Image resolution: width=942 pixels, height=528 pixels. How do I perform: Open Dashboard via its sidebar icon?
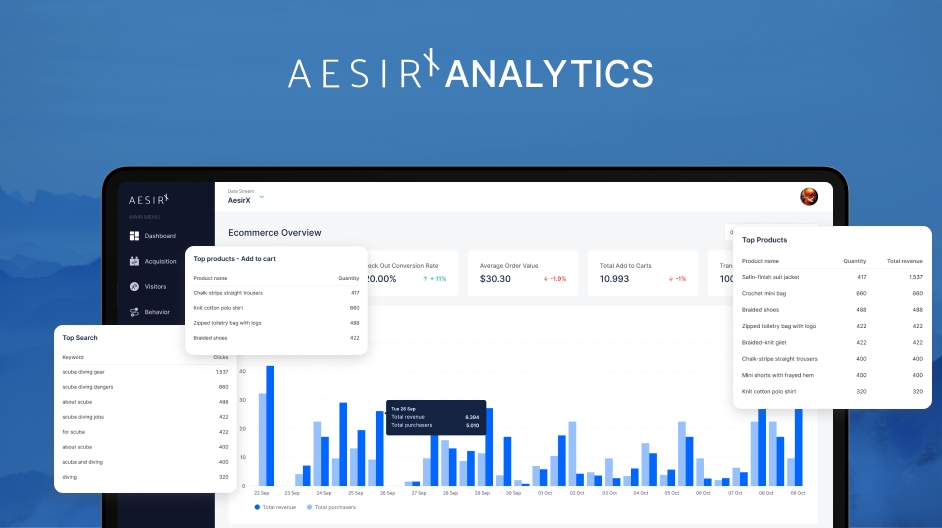coord(134,236)
